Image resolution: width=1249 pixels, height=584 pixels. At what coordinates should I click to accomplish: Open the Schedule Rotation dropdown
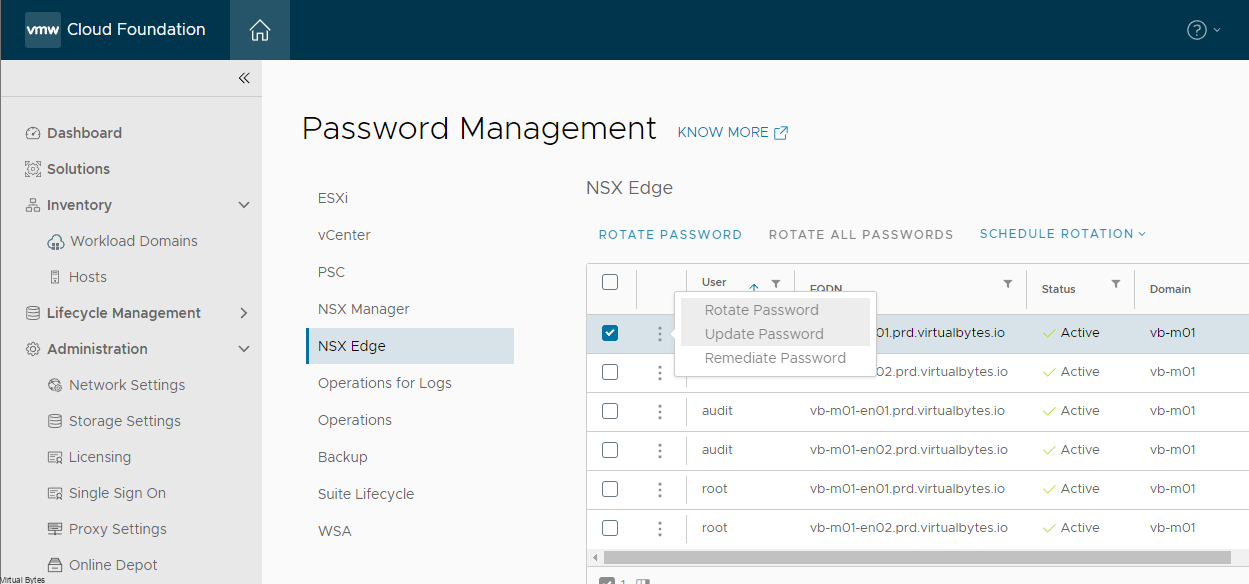pyautogui.click(x=1061, y=233)
